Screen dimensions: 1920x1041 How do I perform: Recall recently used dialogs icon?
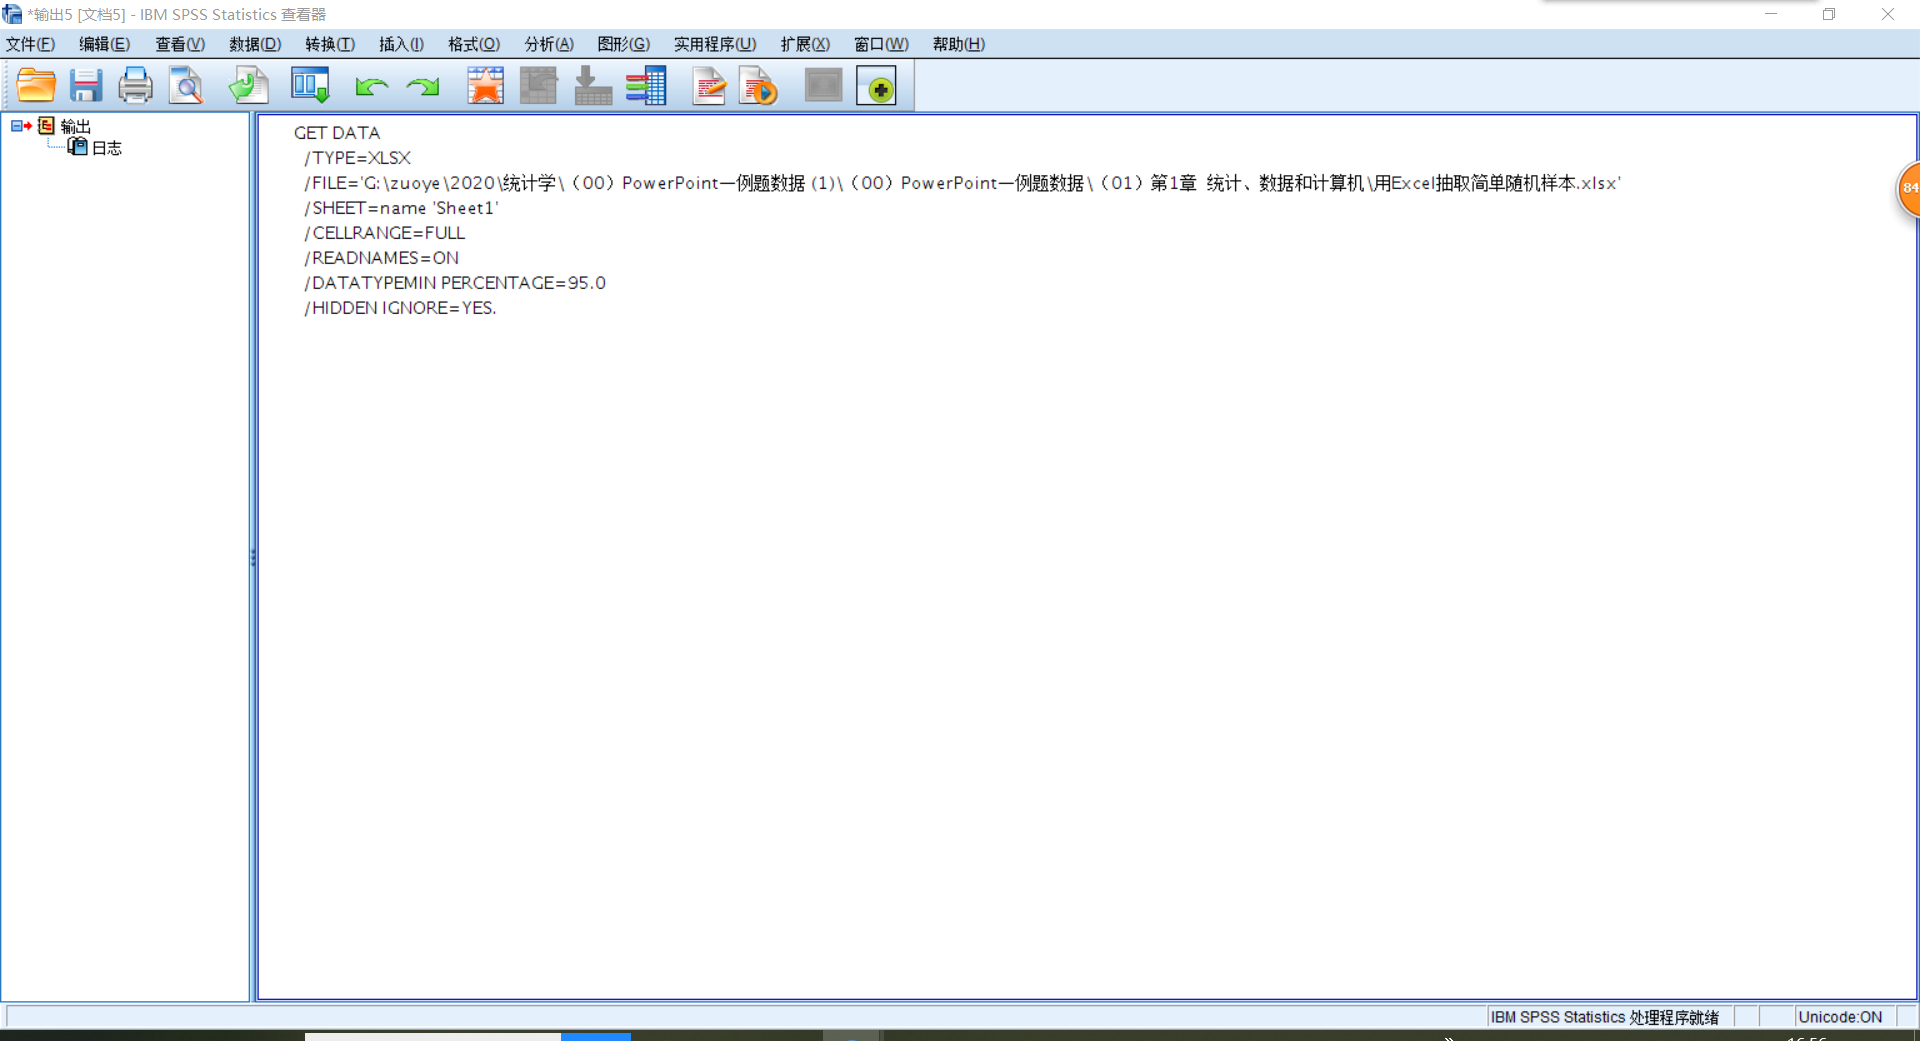pyautogui.click(x=310, y=86)
